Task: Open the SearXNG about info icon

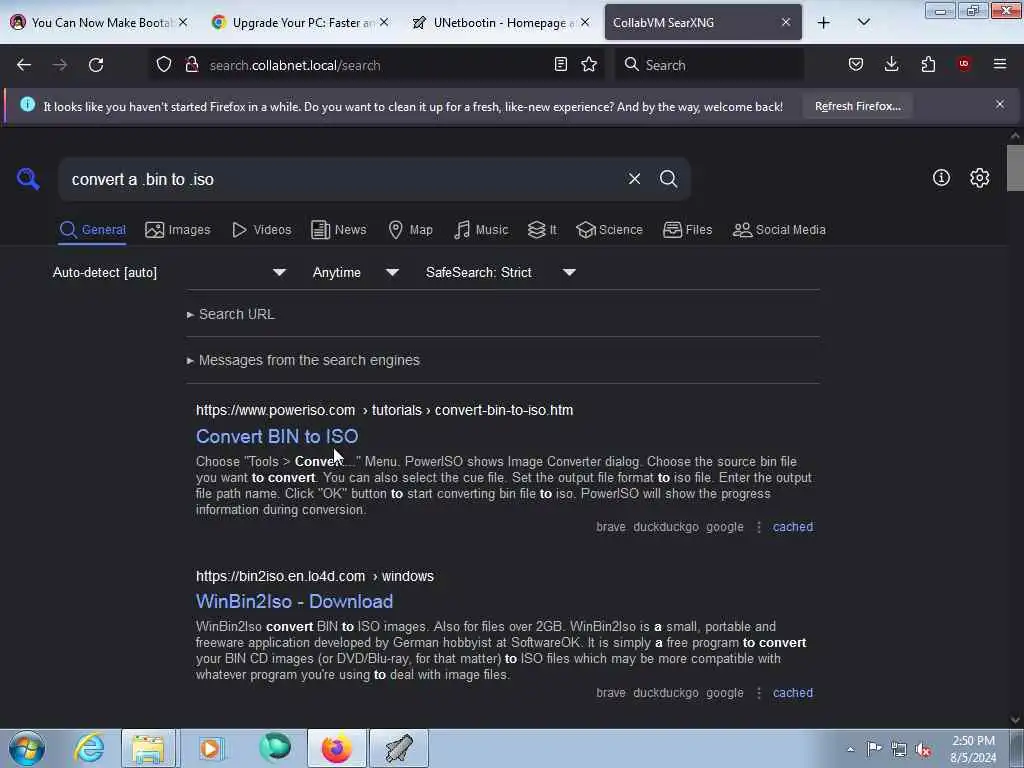Action: pos(941,178)
